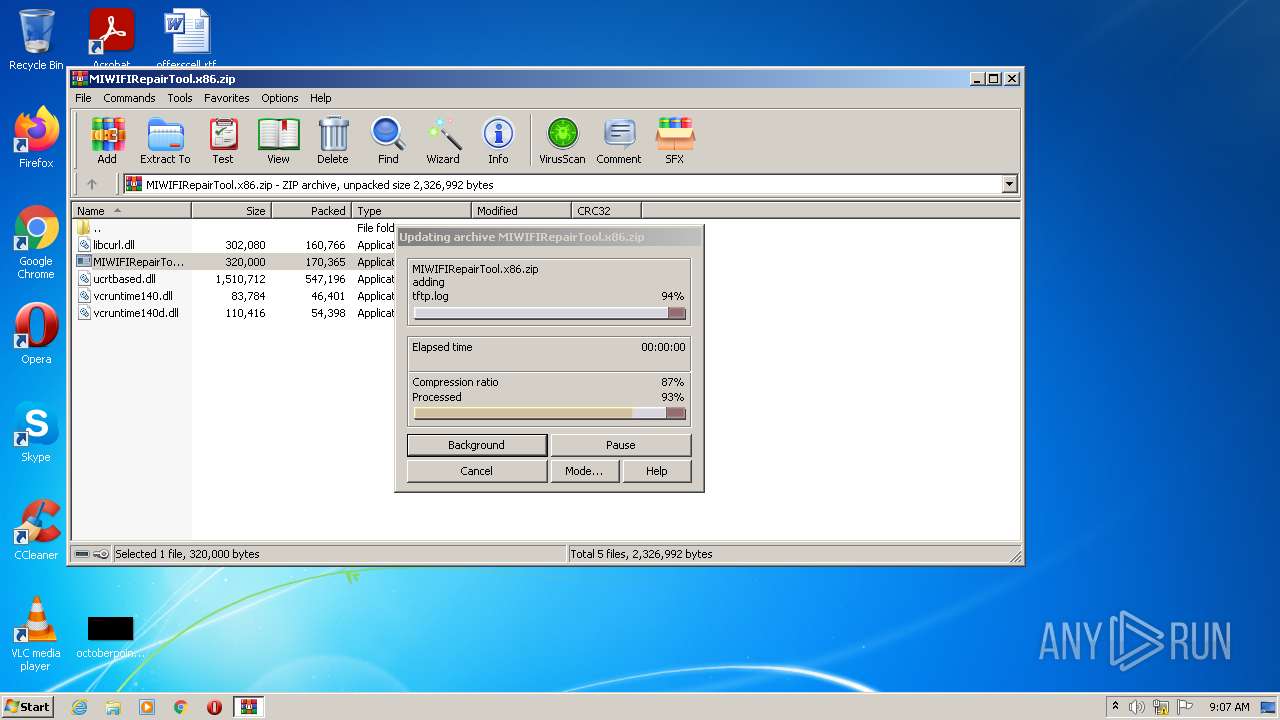This screenshot has width=1280, height=720.
Task: Go up one folder level arrow
Action: click(x=92, y=184)
